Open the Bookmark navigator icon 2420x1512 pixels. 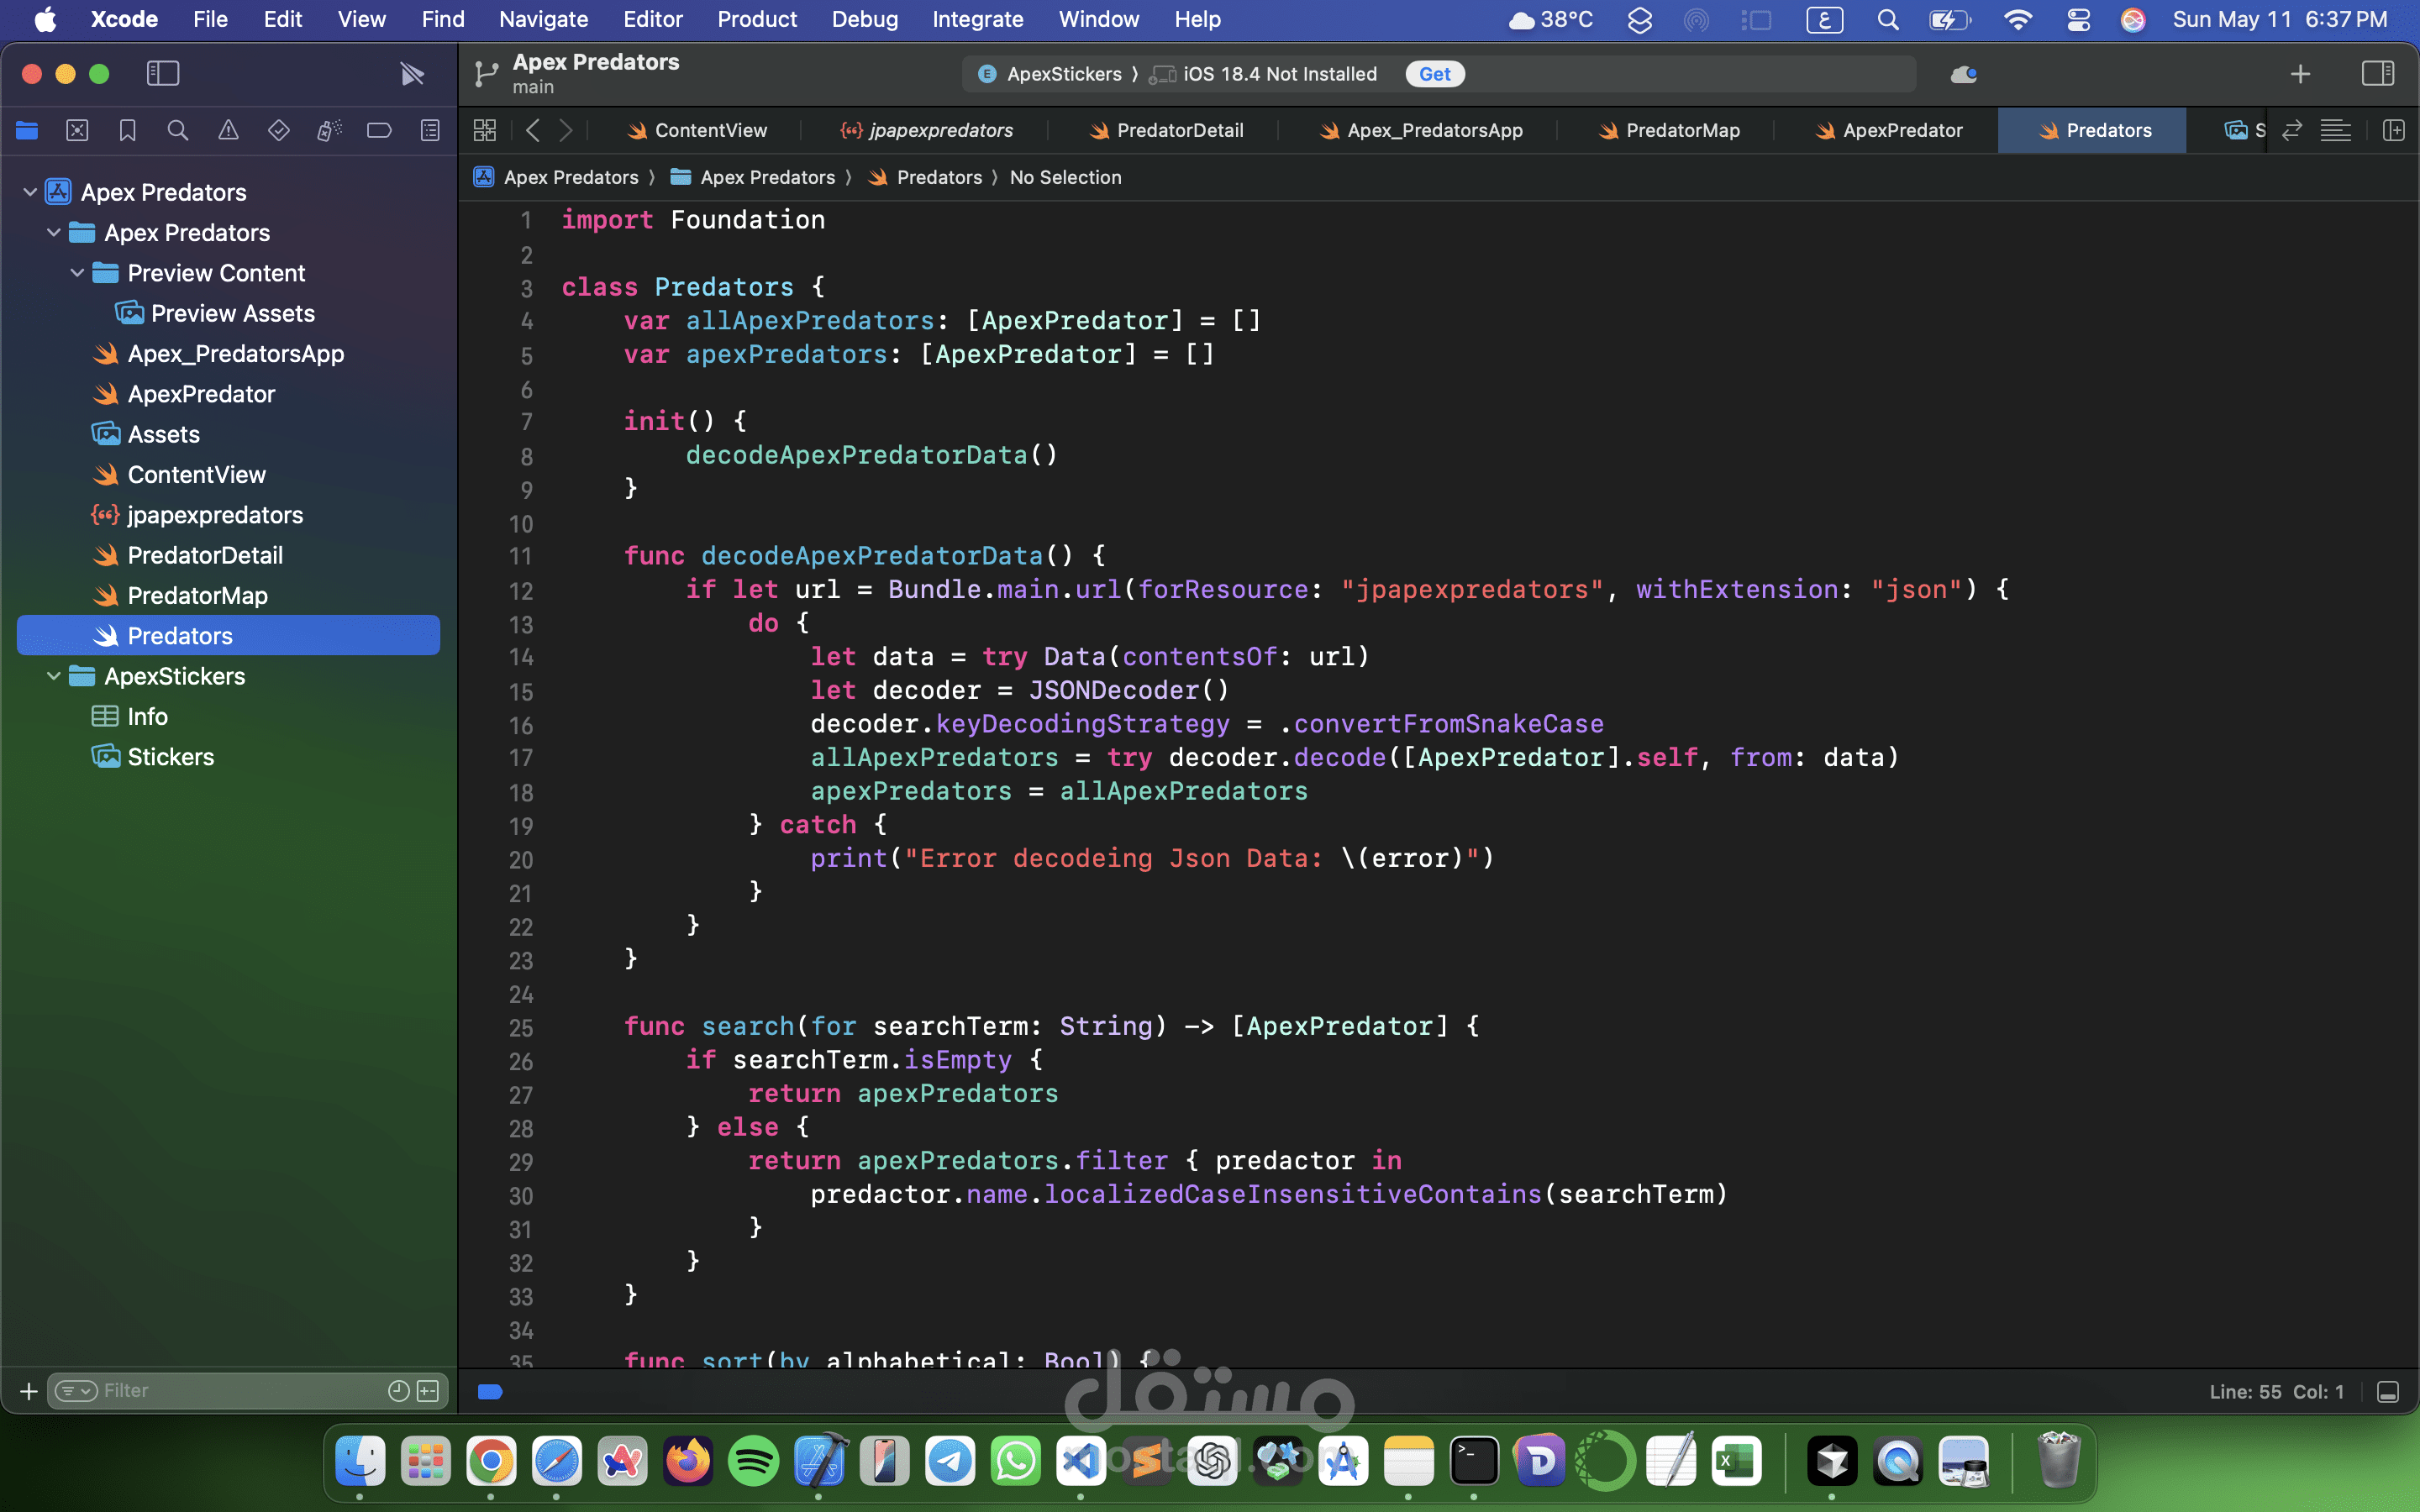(x=127, y=130)
